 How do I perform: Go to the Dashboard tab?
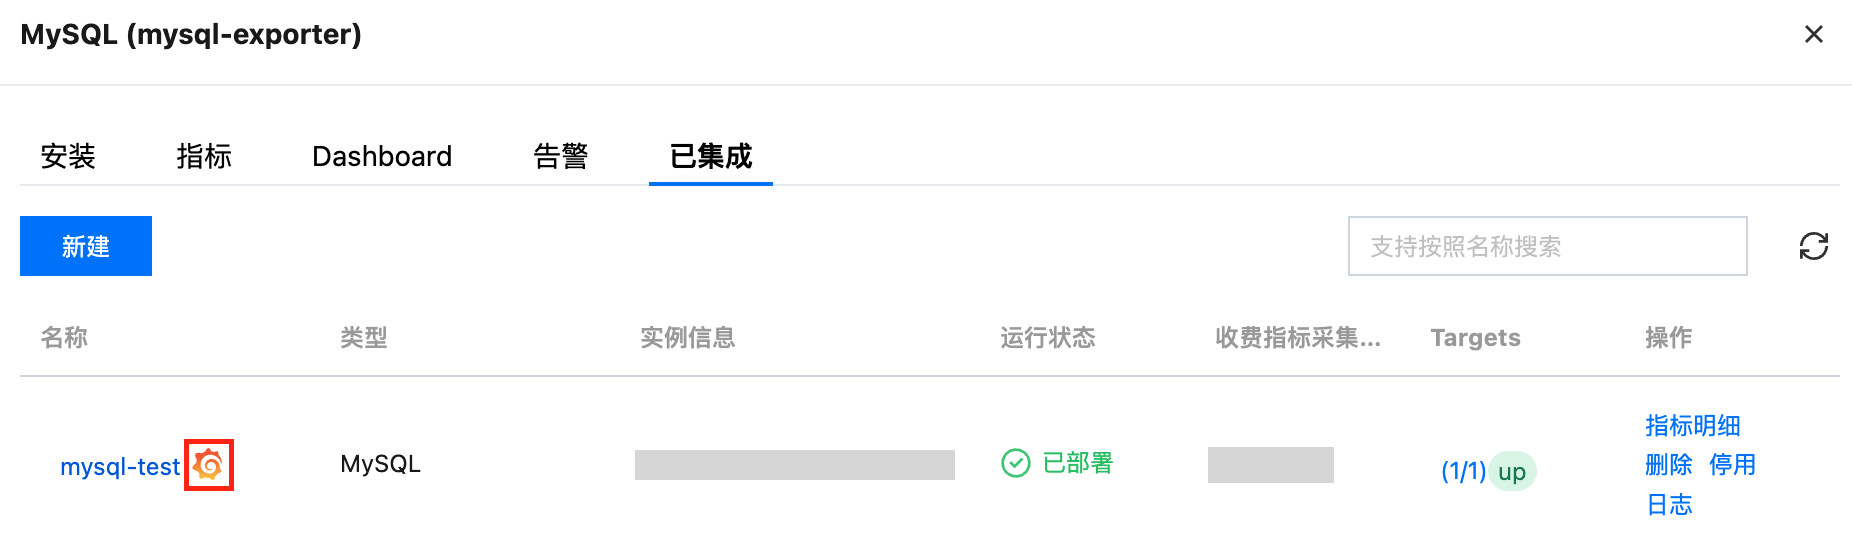[382, 156]
